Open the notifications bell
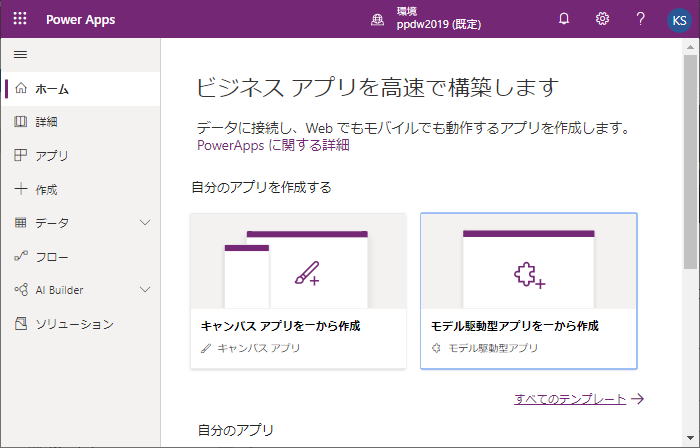Viewport: 700px width, 448px height. click(564, 19)
